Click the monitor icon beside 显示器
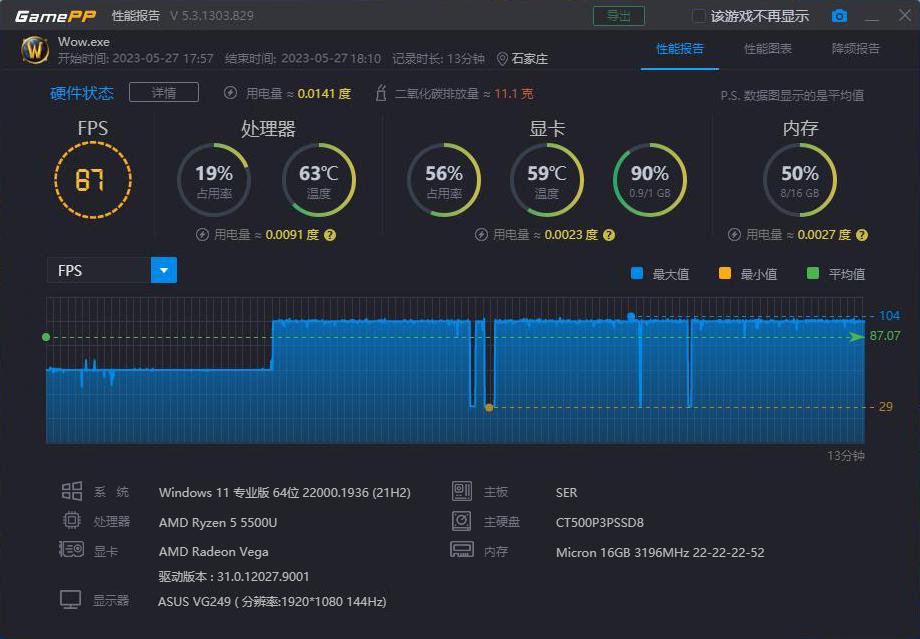This screenshot has height=639, width=920. point(70,600)
